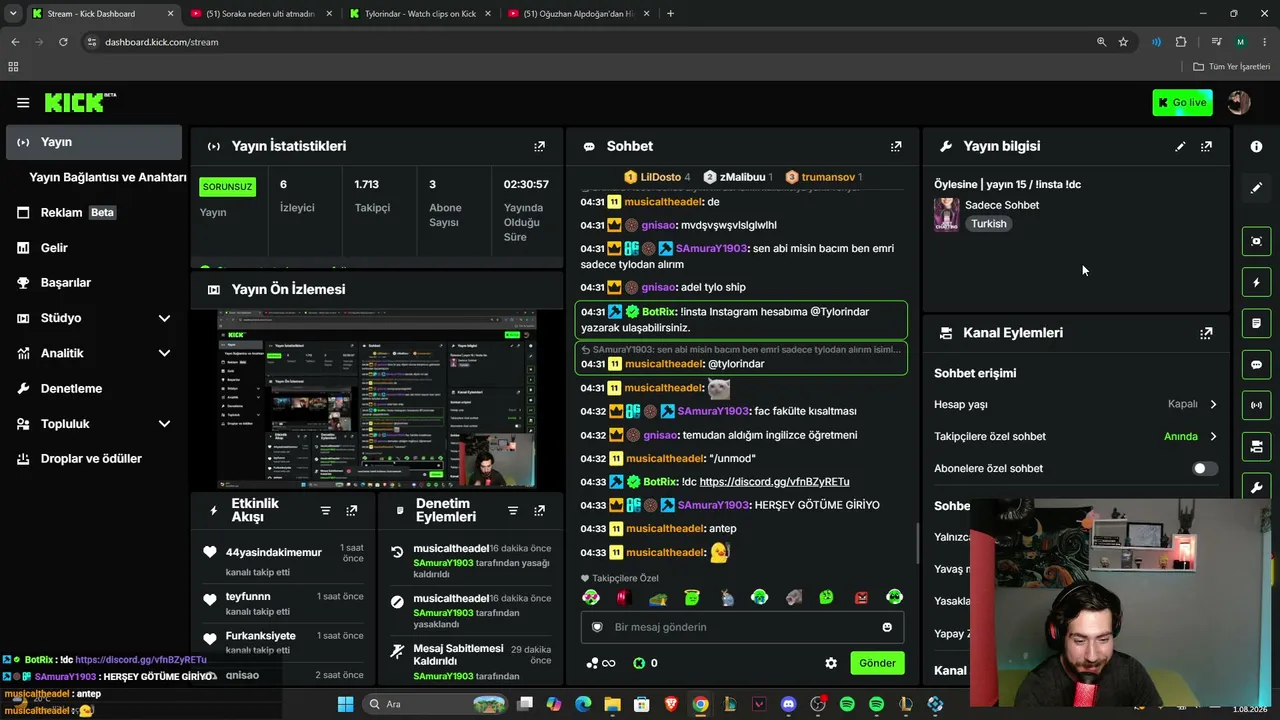Open Discord from the taskbar
Image resolution: width=1280 pixels, height=720 pixels.
(x=788, y=704)
